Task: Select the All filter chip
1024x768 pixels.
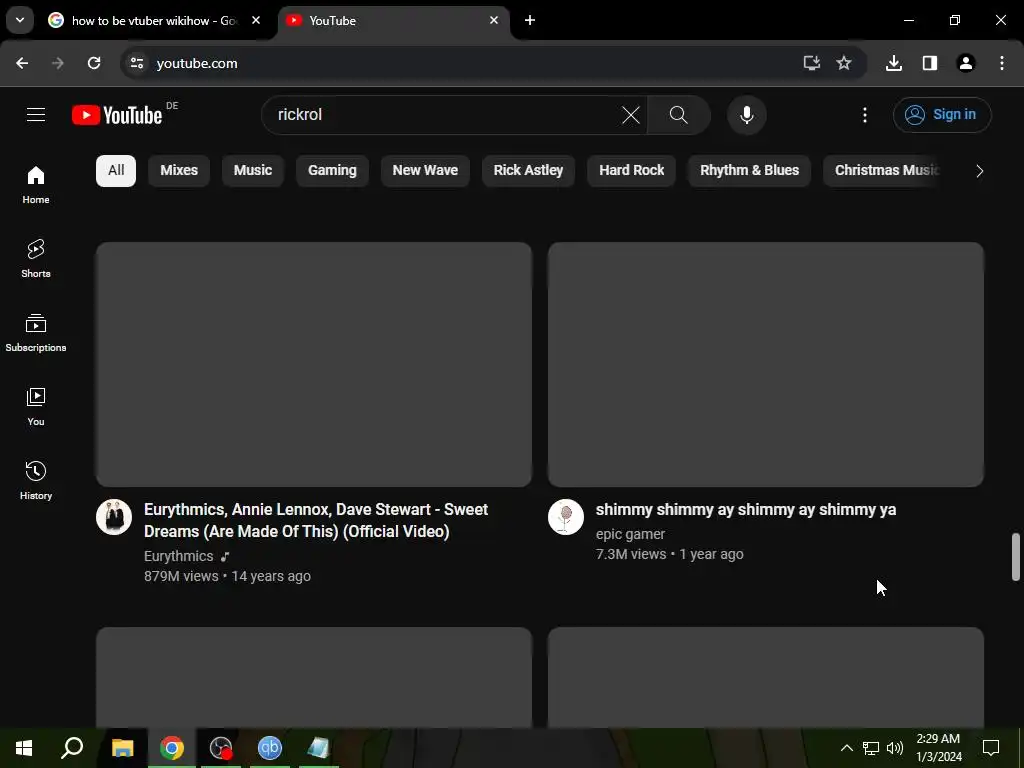Action: pos(116,170)
